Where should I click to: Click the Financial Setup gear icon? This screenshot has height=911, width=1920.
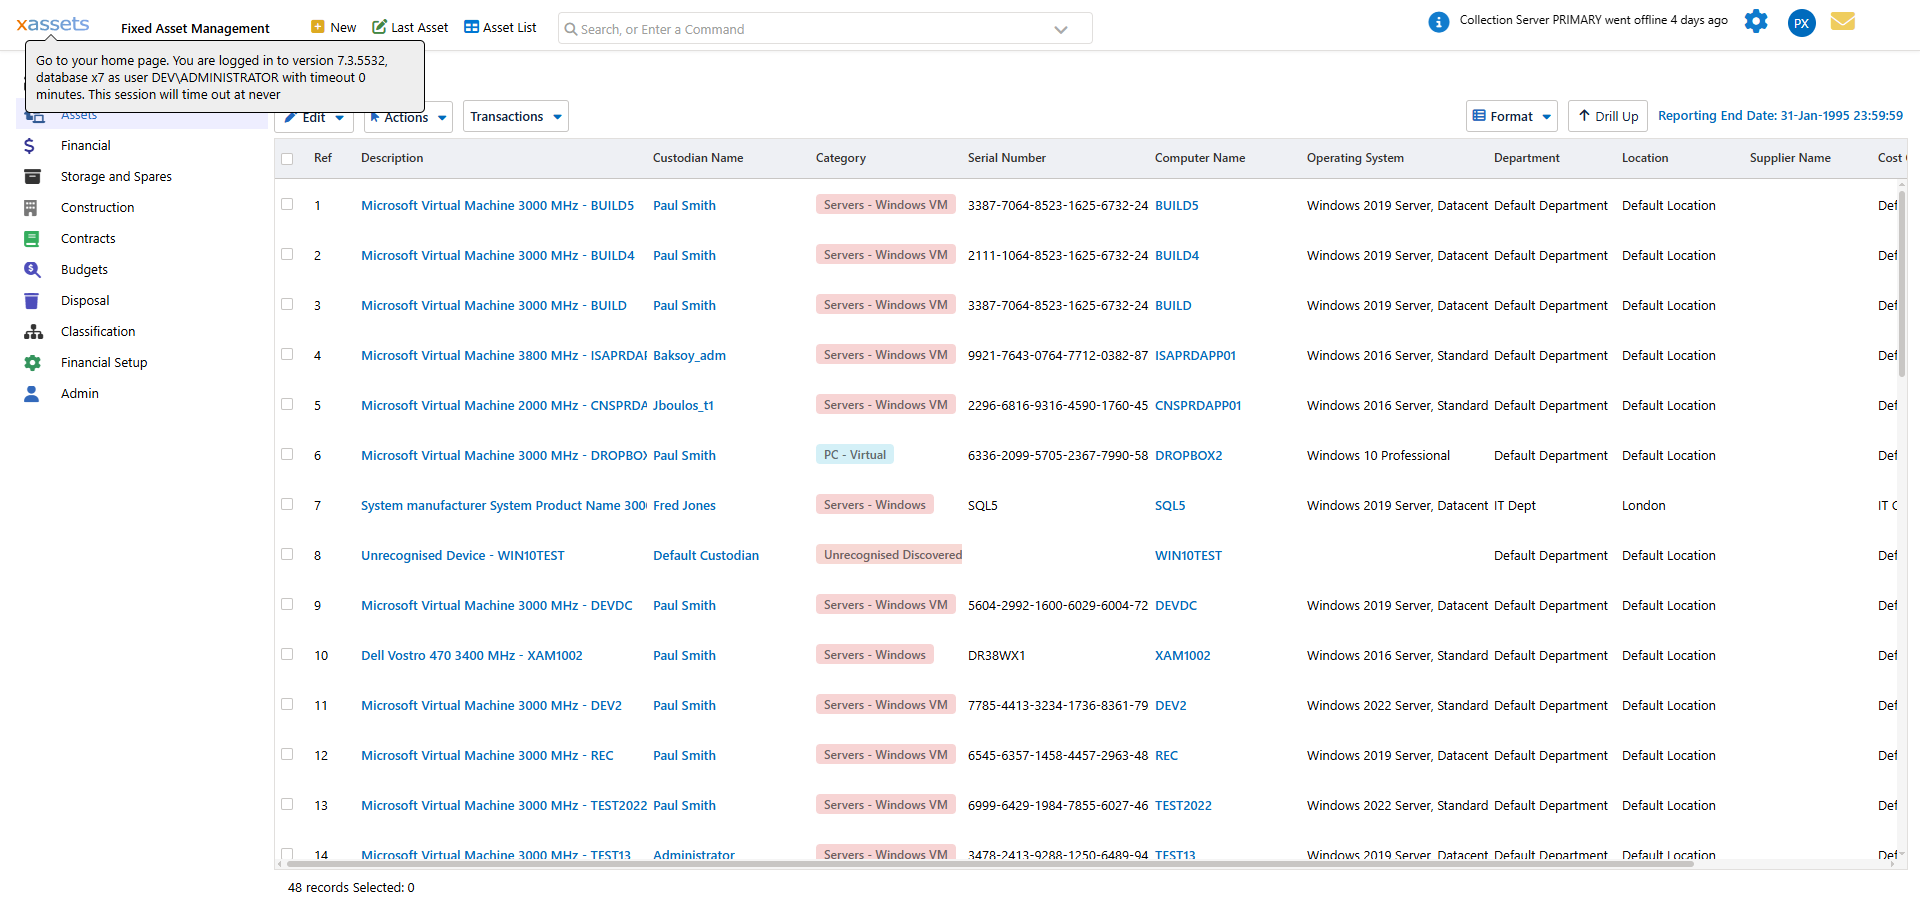(x=32, y=363)
